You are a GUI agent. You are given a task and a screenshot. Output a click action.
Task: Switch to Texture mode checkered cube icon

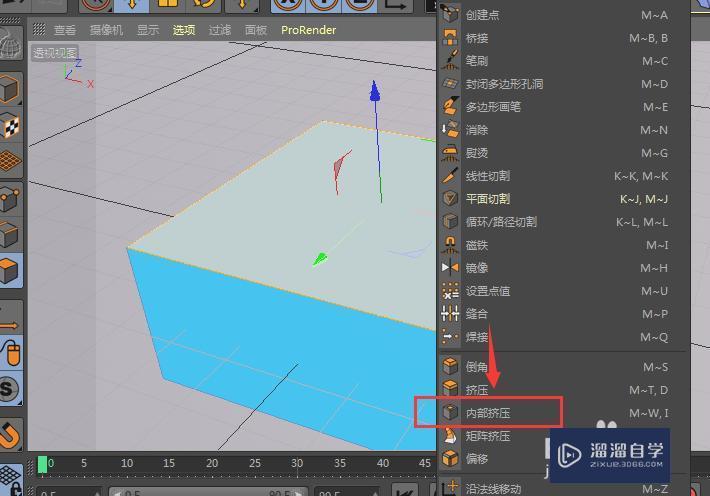coord(10,125)
